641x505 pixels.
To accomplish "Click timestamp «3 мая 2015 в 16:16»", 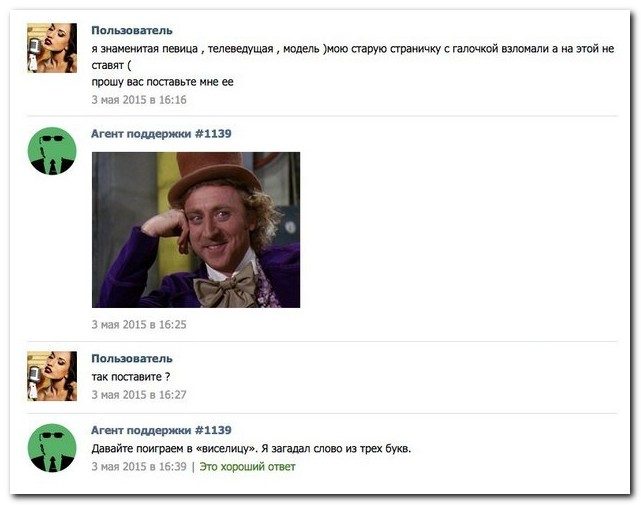I will [139, 100].
